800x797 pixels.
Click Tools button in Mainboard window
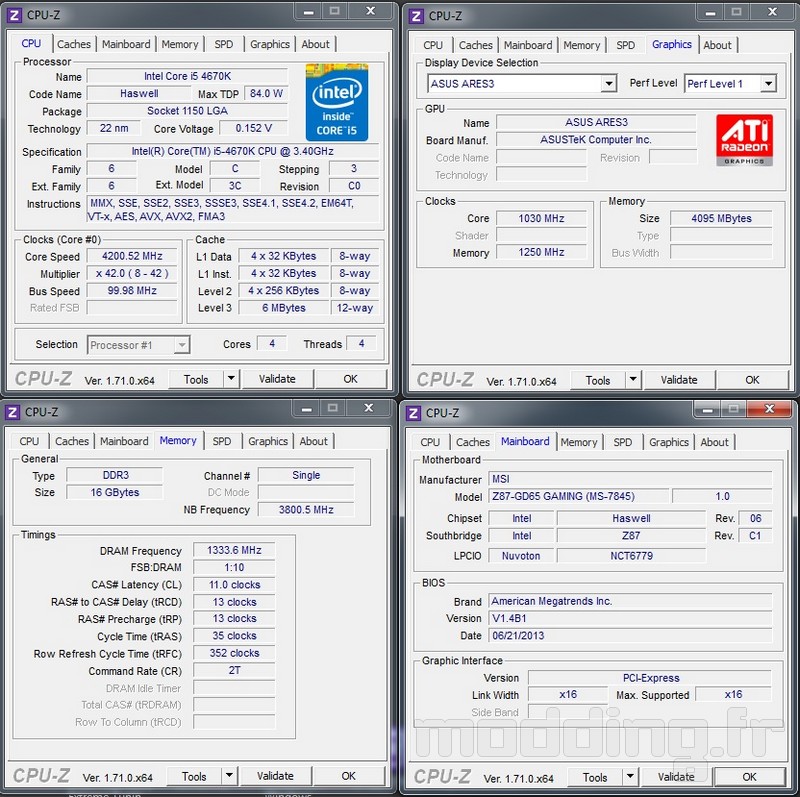(595, 777)
